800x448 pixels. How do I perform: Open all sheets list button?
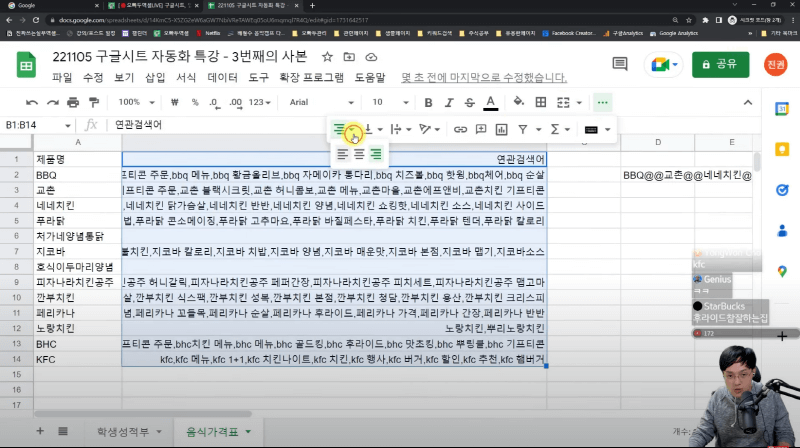[63, 432]
